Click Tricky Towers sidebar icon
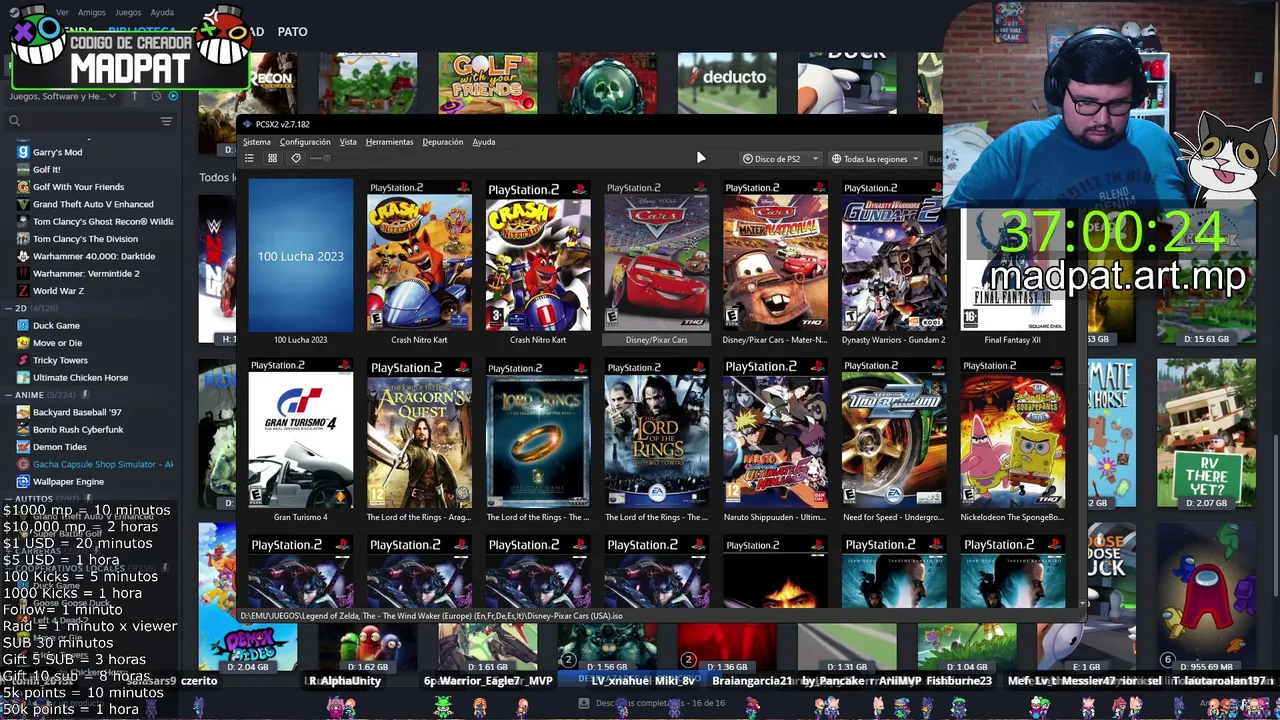The height and width of the screenshot is (720, 1280). point(23,360)
